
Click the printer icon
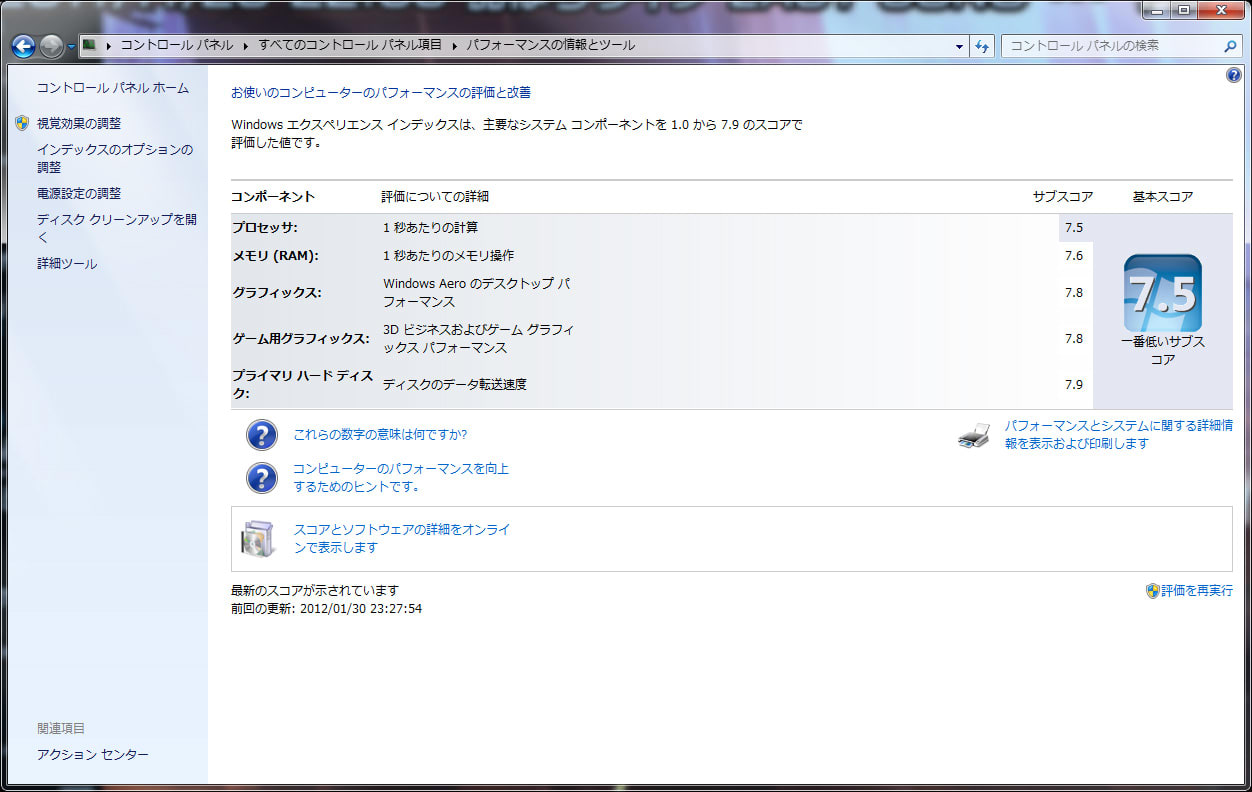point(974,435)
